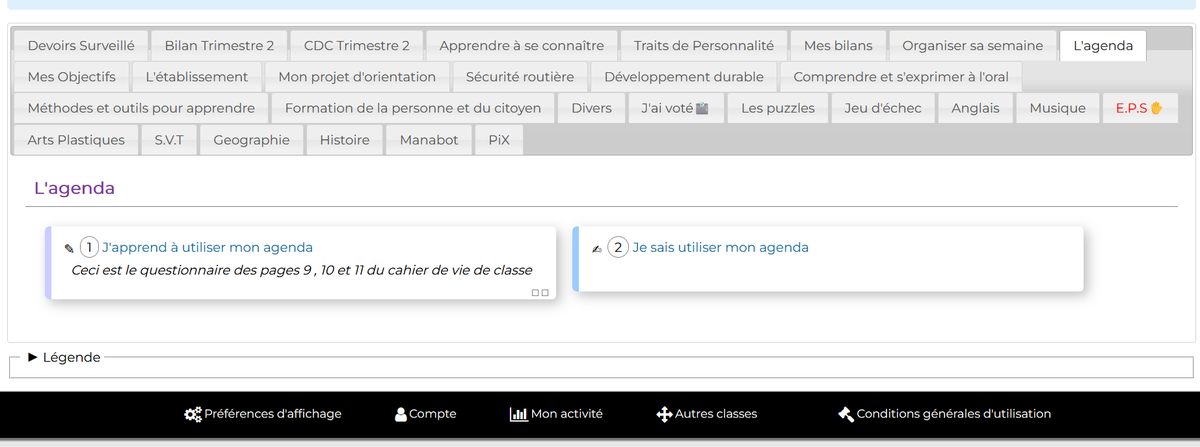The width and height of the screenshot is (1200, 447).
Task: Select the Mon projet d'orientation tab
Action: point(357,76)
